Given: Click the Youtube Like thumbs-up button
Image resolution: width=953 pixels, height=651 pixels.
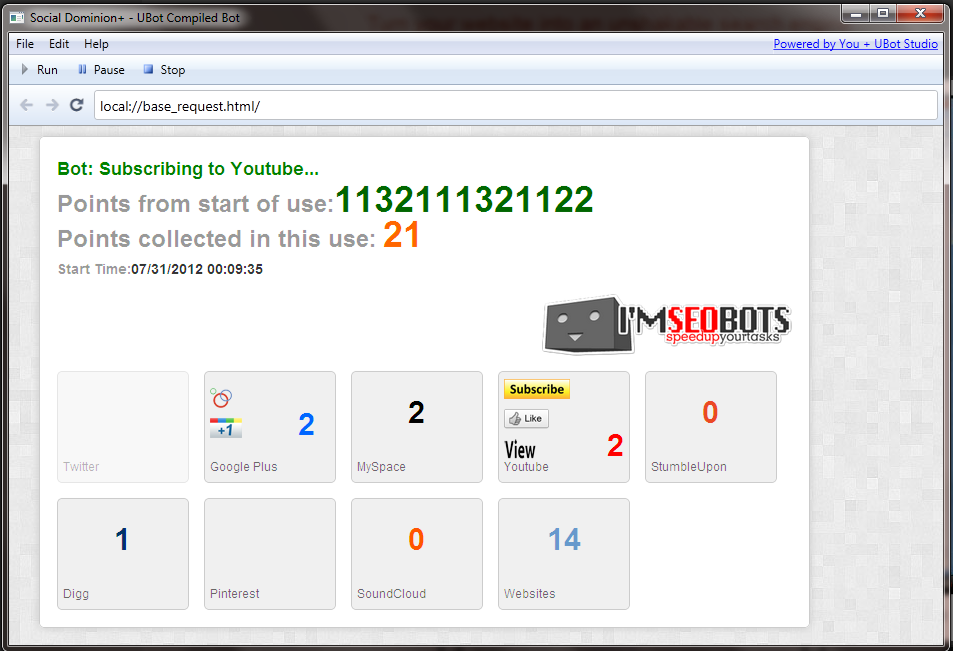Looking at the screenshot, I should 526,418.
